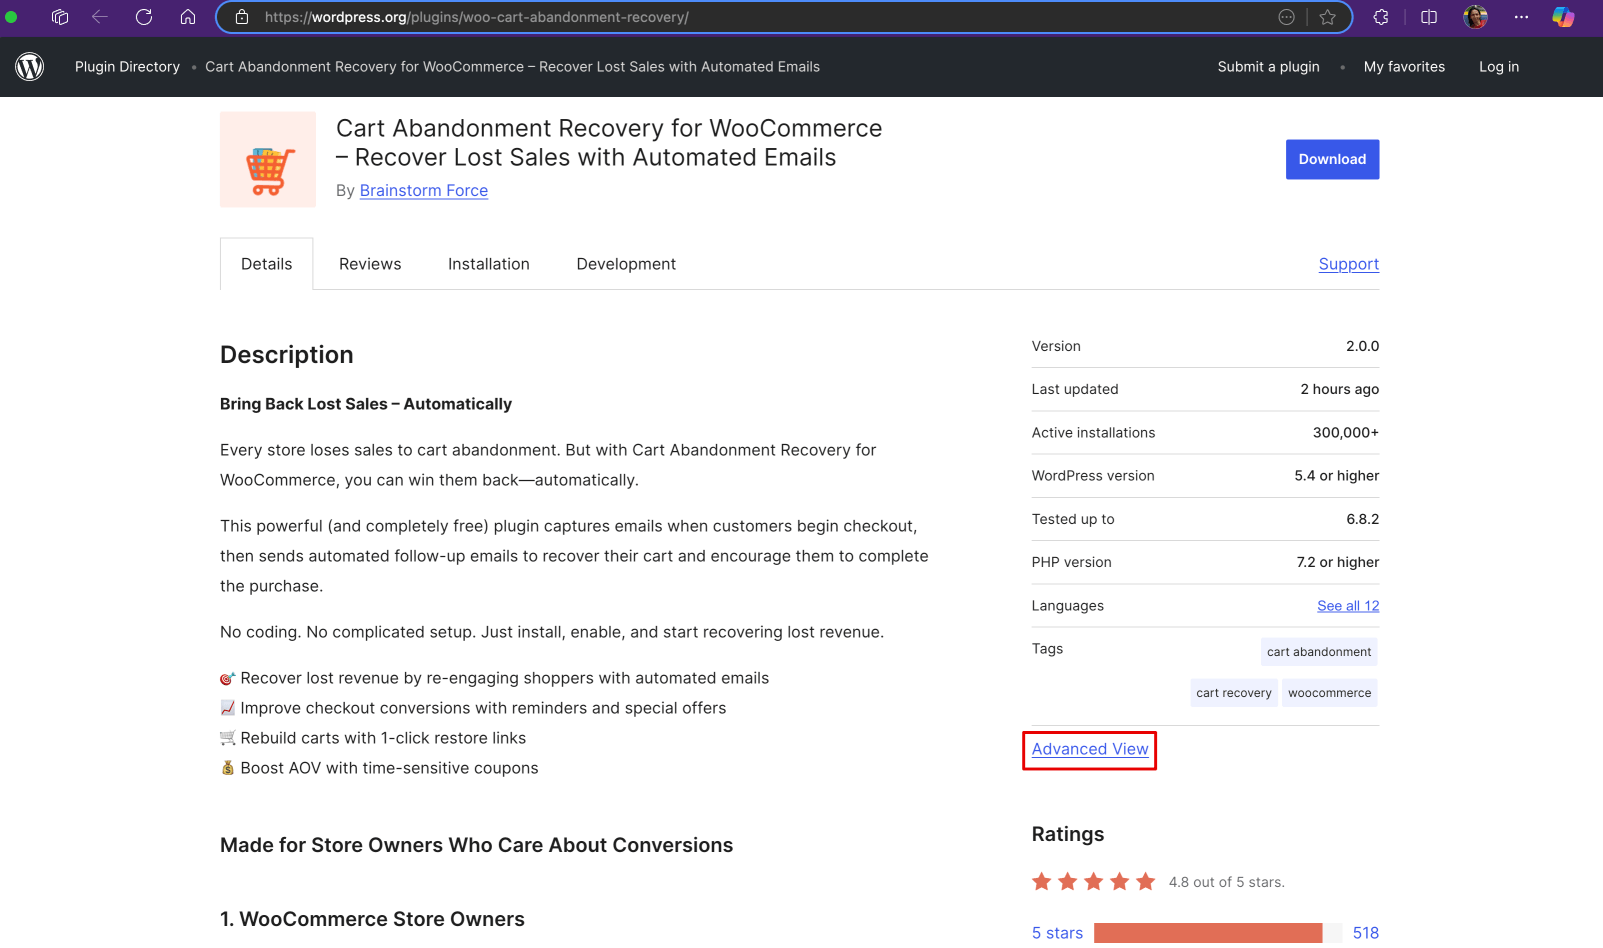Click the Ratings heading
This screenshot has height=948, width=1603.
pyautogui.click(x=1068, y=834)
